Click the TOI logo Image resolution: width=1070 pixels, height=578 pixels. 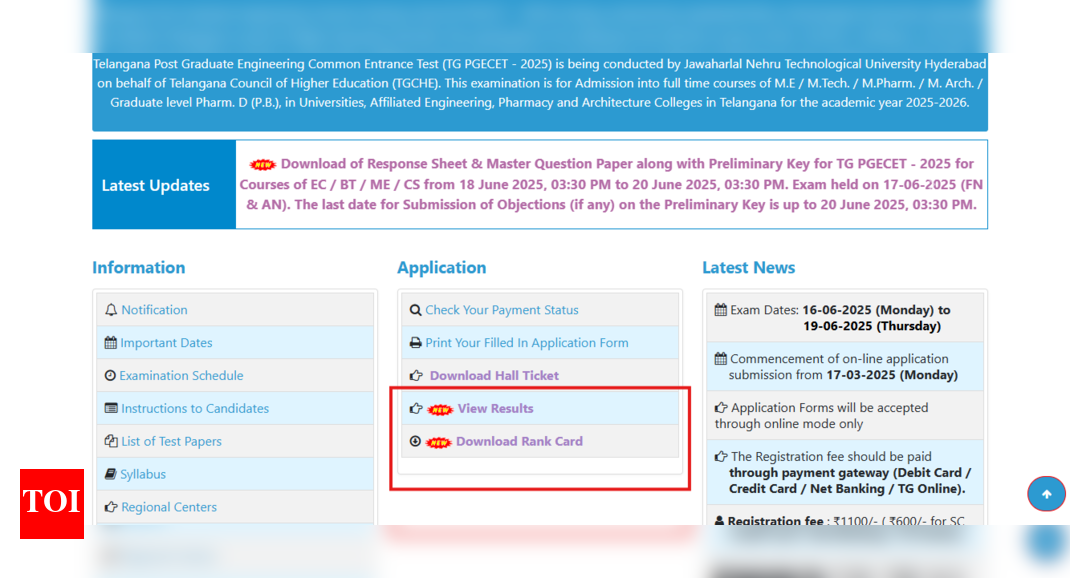click(51, 504)
